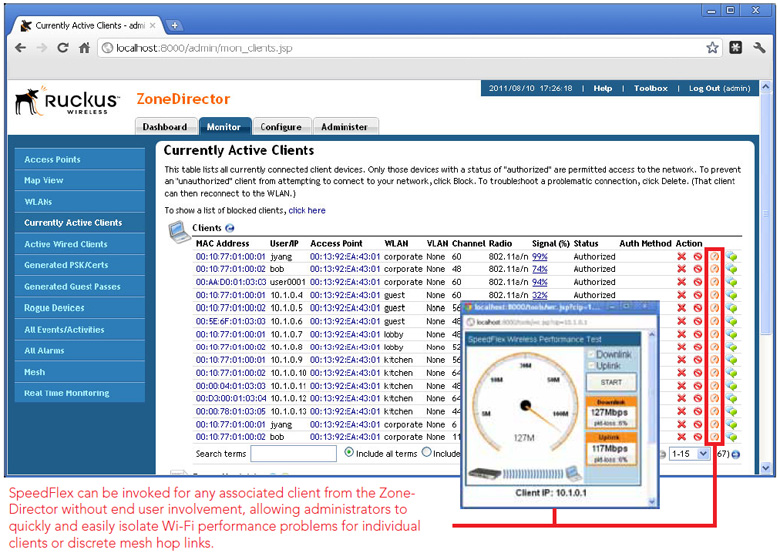The width and height of the screenshot is (780, 553).
Task: Go back using the browser back arrow
Action: pyautogui.click(x=20, y=48)
